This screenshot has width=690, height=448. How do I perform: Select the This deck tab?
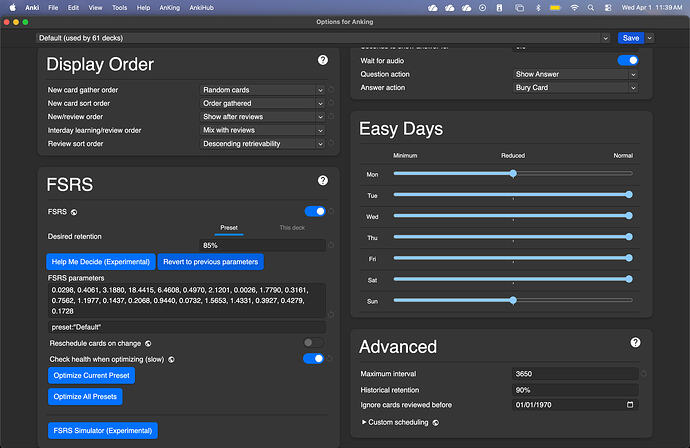pyautogui.click(x=292, y=228)
